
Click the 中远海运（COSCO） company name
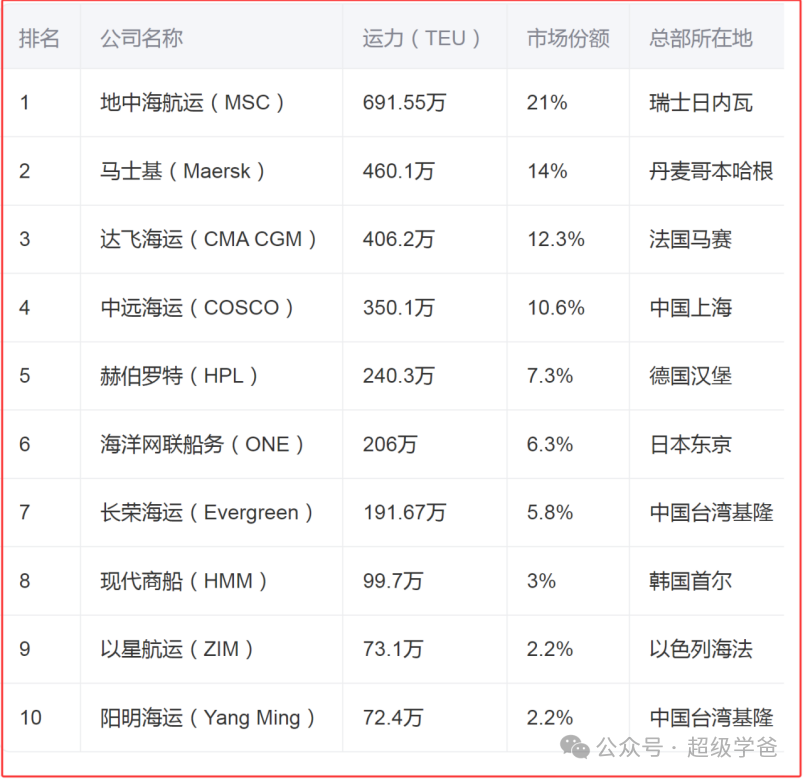coord(198,307)
